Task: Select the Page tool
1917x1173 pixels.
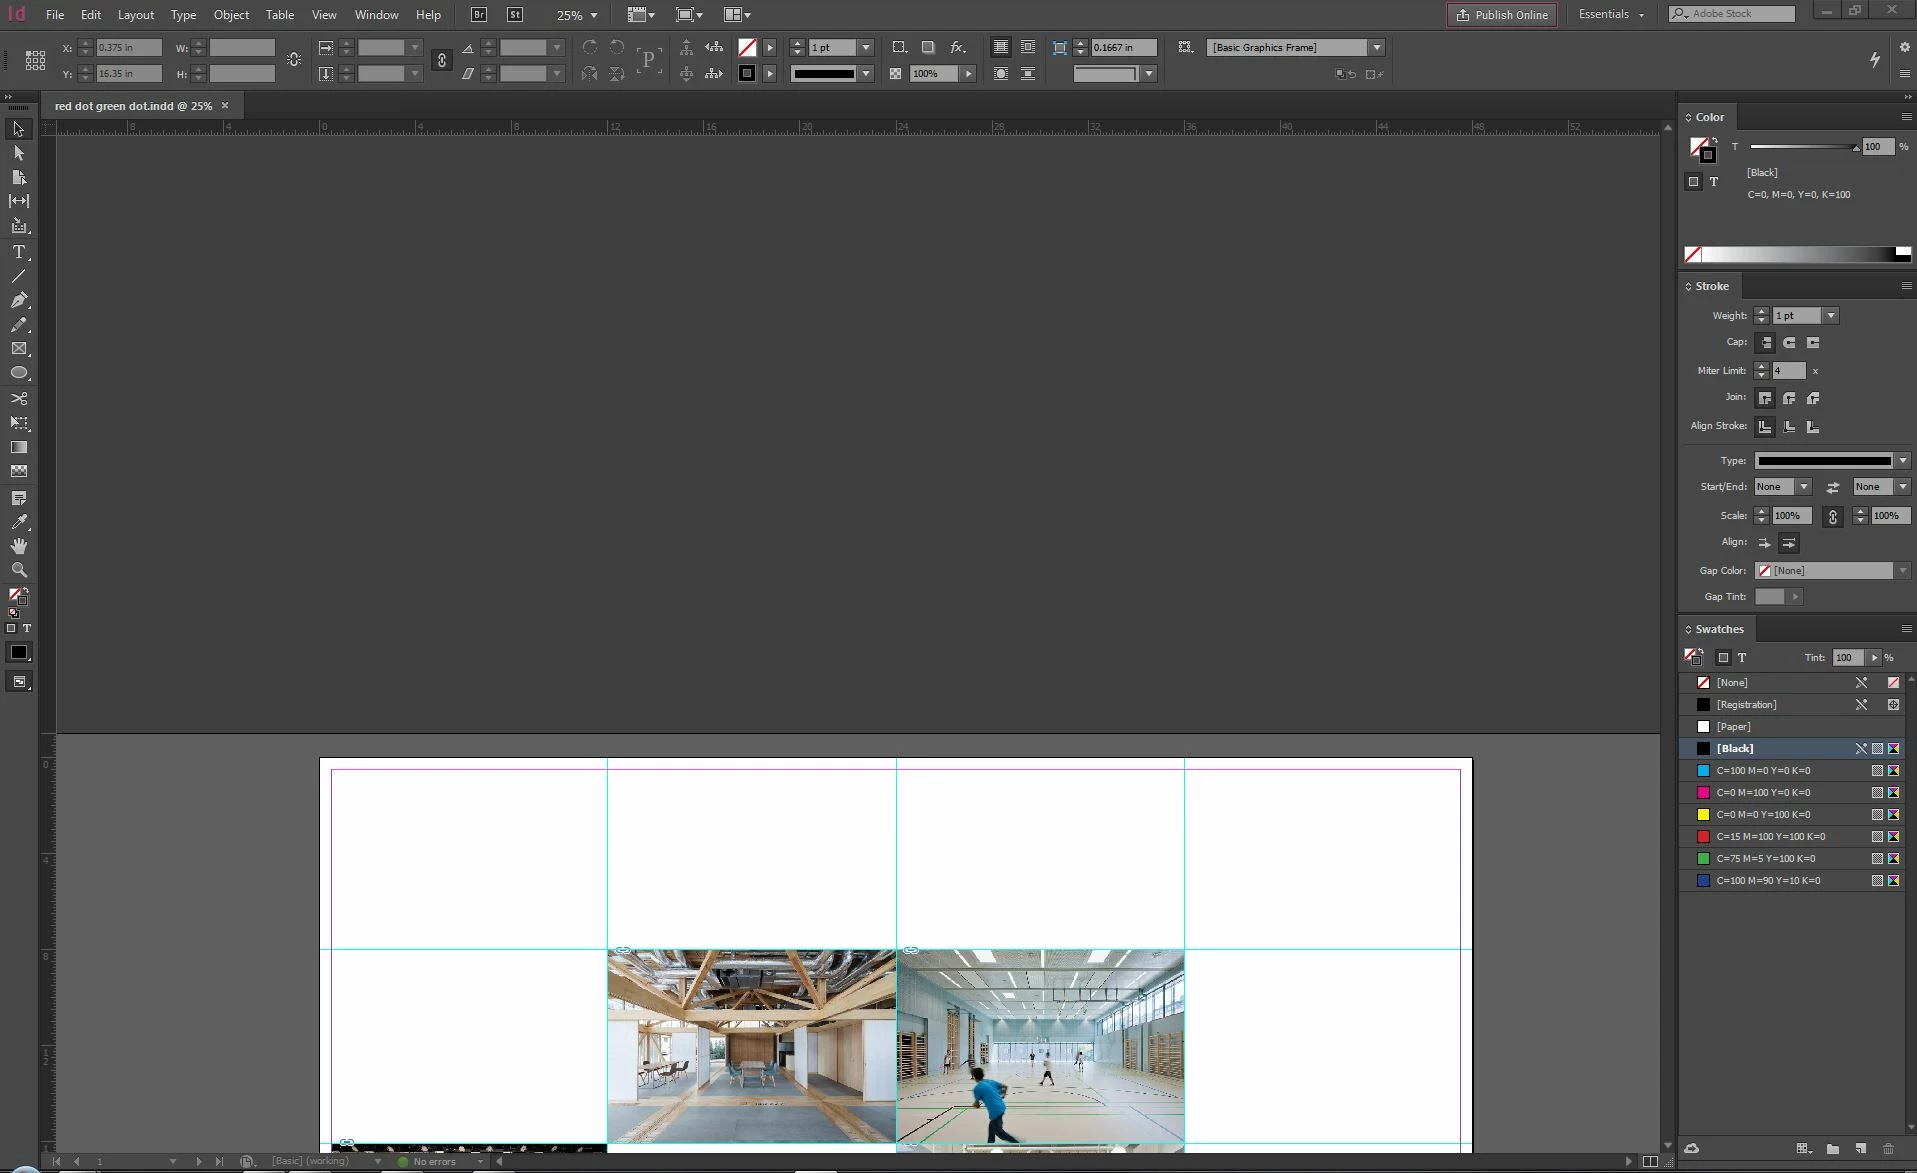Action: pyautogui.click(x=18, y=177)
